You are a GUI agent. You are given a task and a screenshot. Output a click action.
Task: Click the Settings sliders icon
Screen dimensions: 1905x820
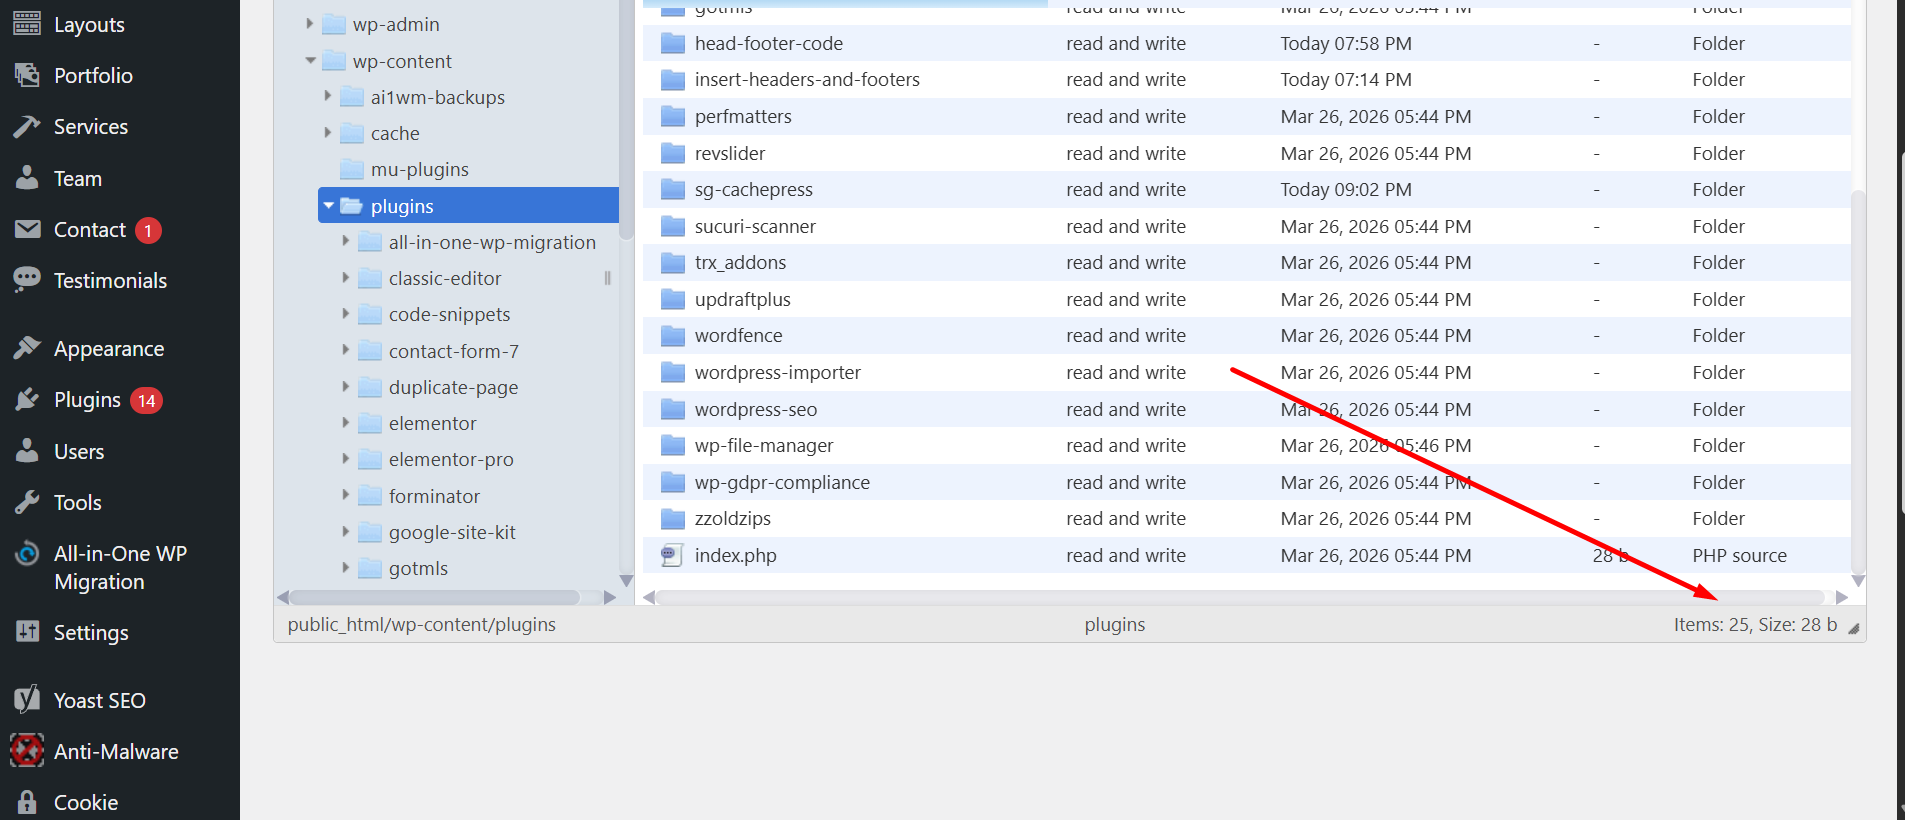(x=27, y=632)
